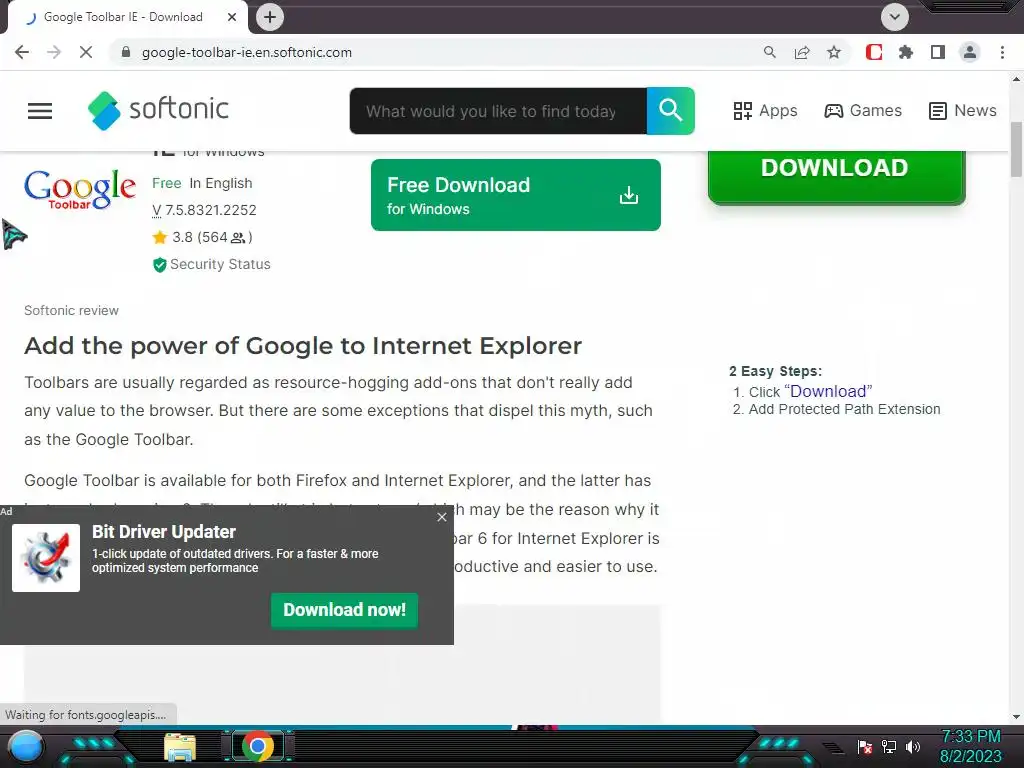Click the "Download" link in 2 Easy Steps
Image resolution: width=1024 pixels, height=768 pixels.
[828, 391]
